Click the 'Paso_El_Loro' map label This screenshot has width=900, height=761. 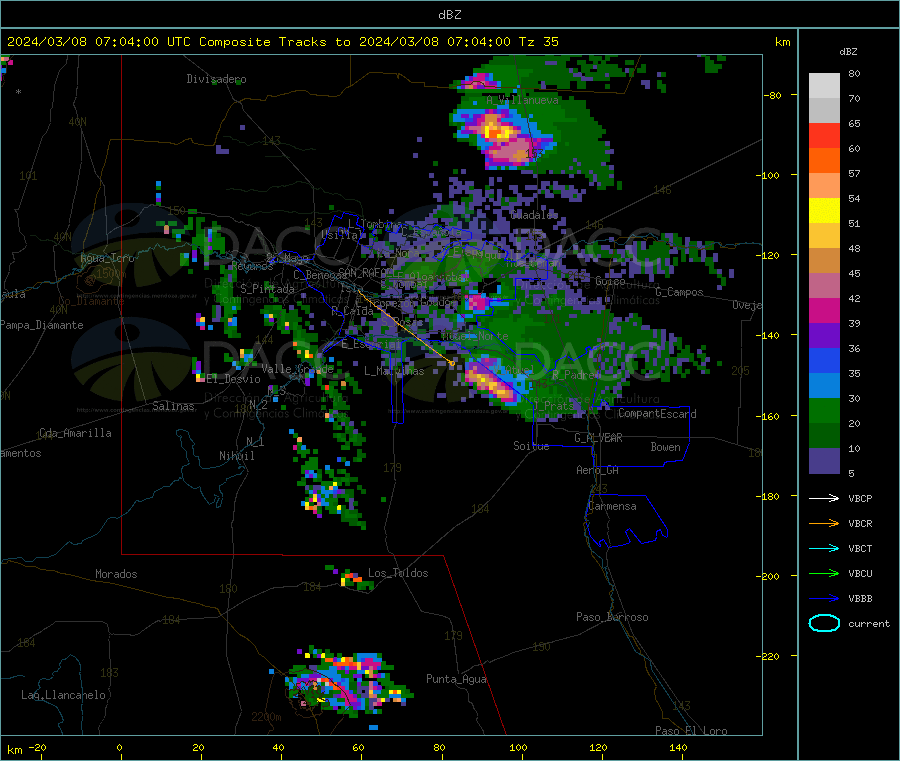point(691,731)
